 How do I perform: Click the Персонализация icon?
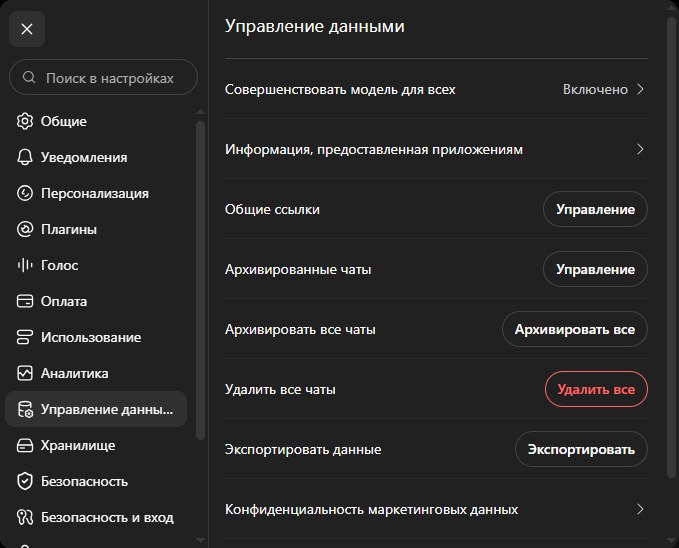pyautogui.click(x=25, y=193)
